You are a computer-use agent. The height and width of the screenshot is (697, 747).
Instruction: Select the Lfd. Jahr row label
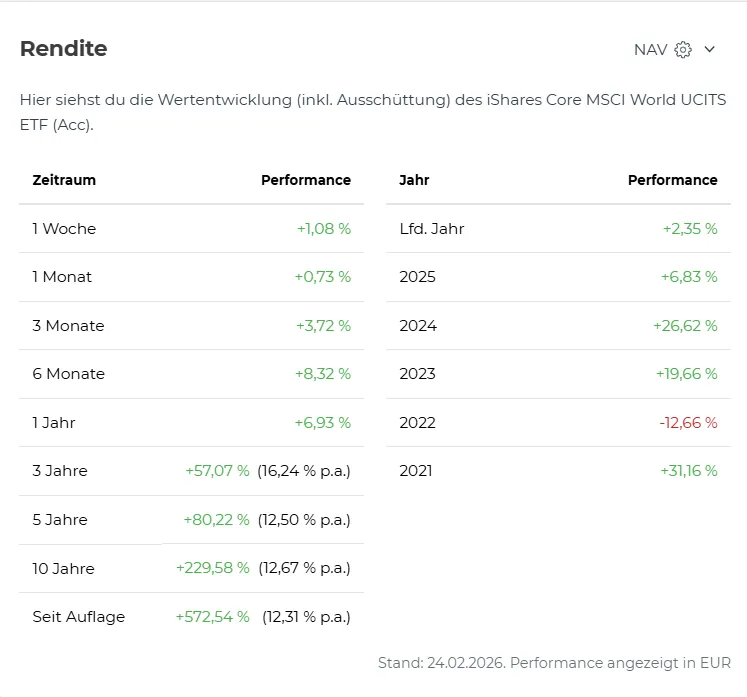click(x=432, y=229)
